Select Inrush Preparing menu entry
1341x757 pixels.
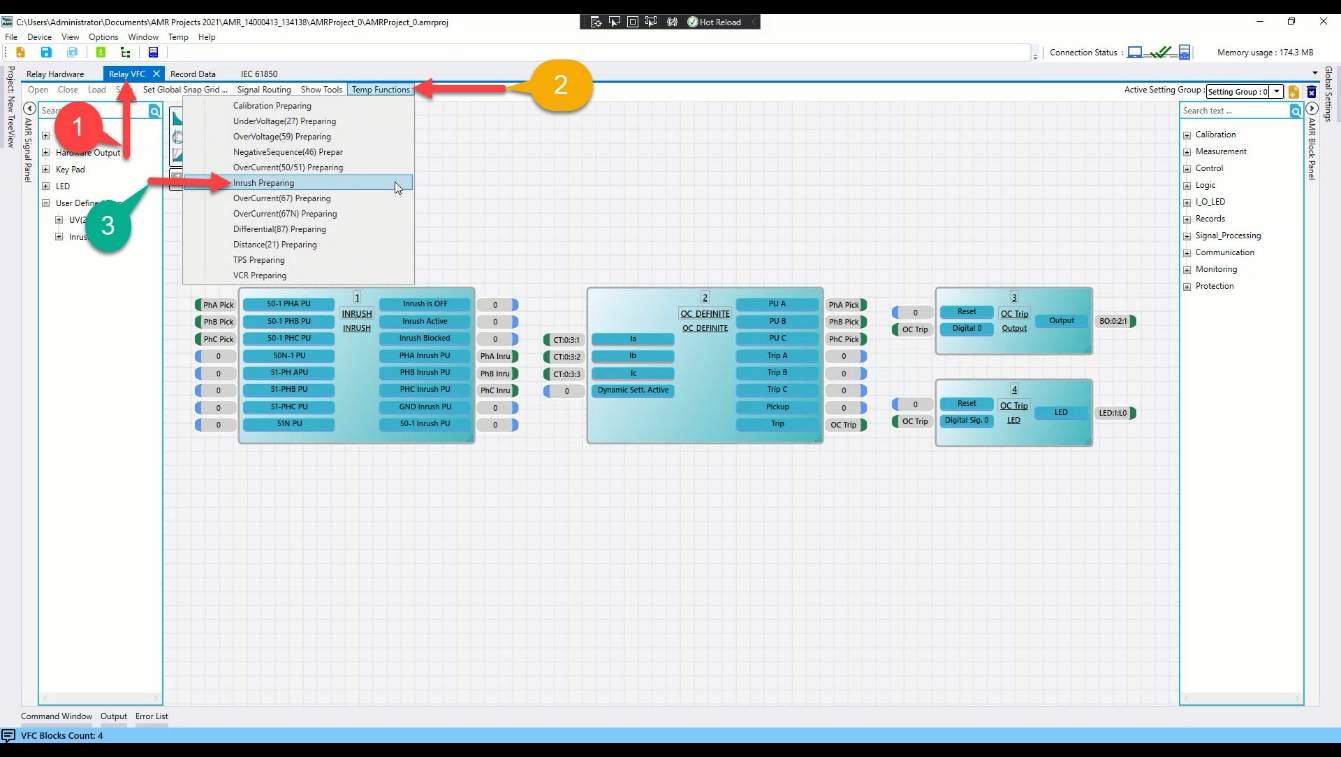pos(264,183)
